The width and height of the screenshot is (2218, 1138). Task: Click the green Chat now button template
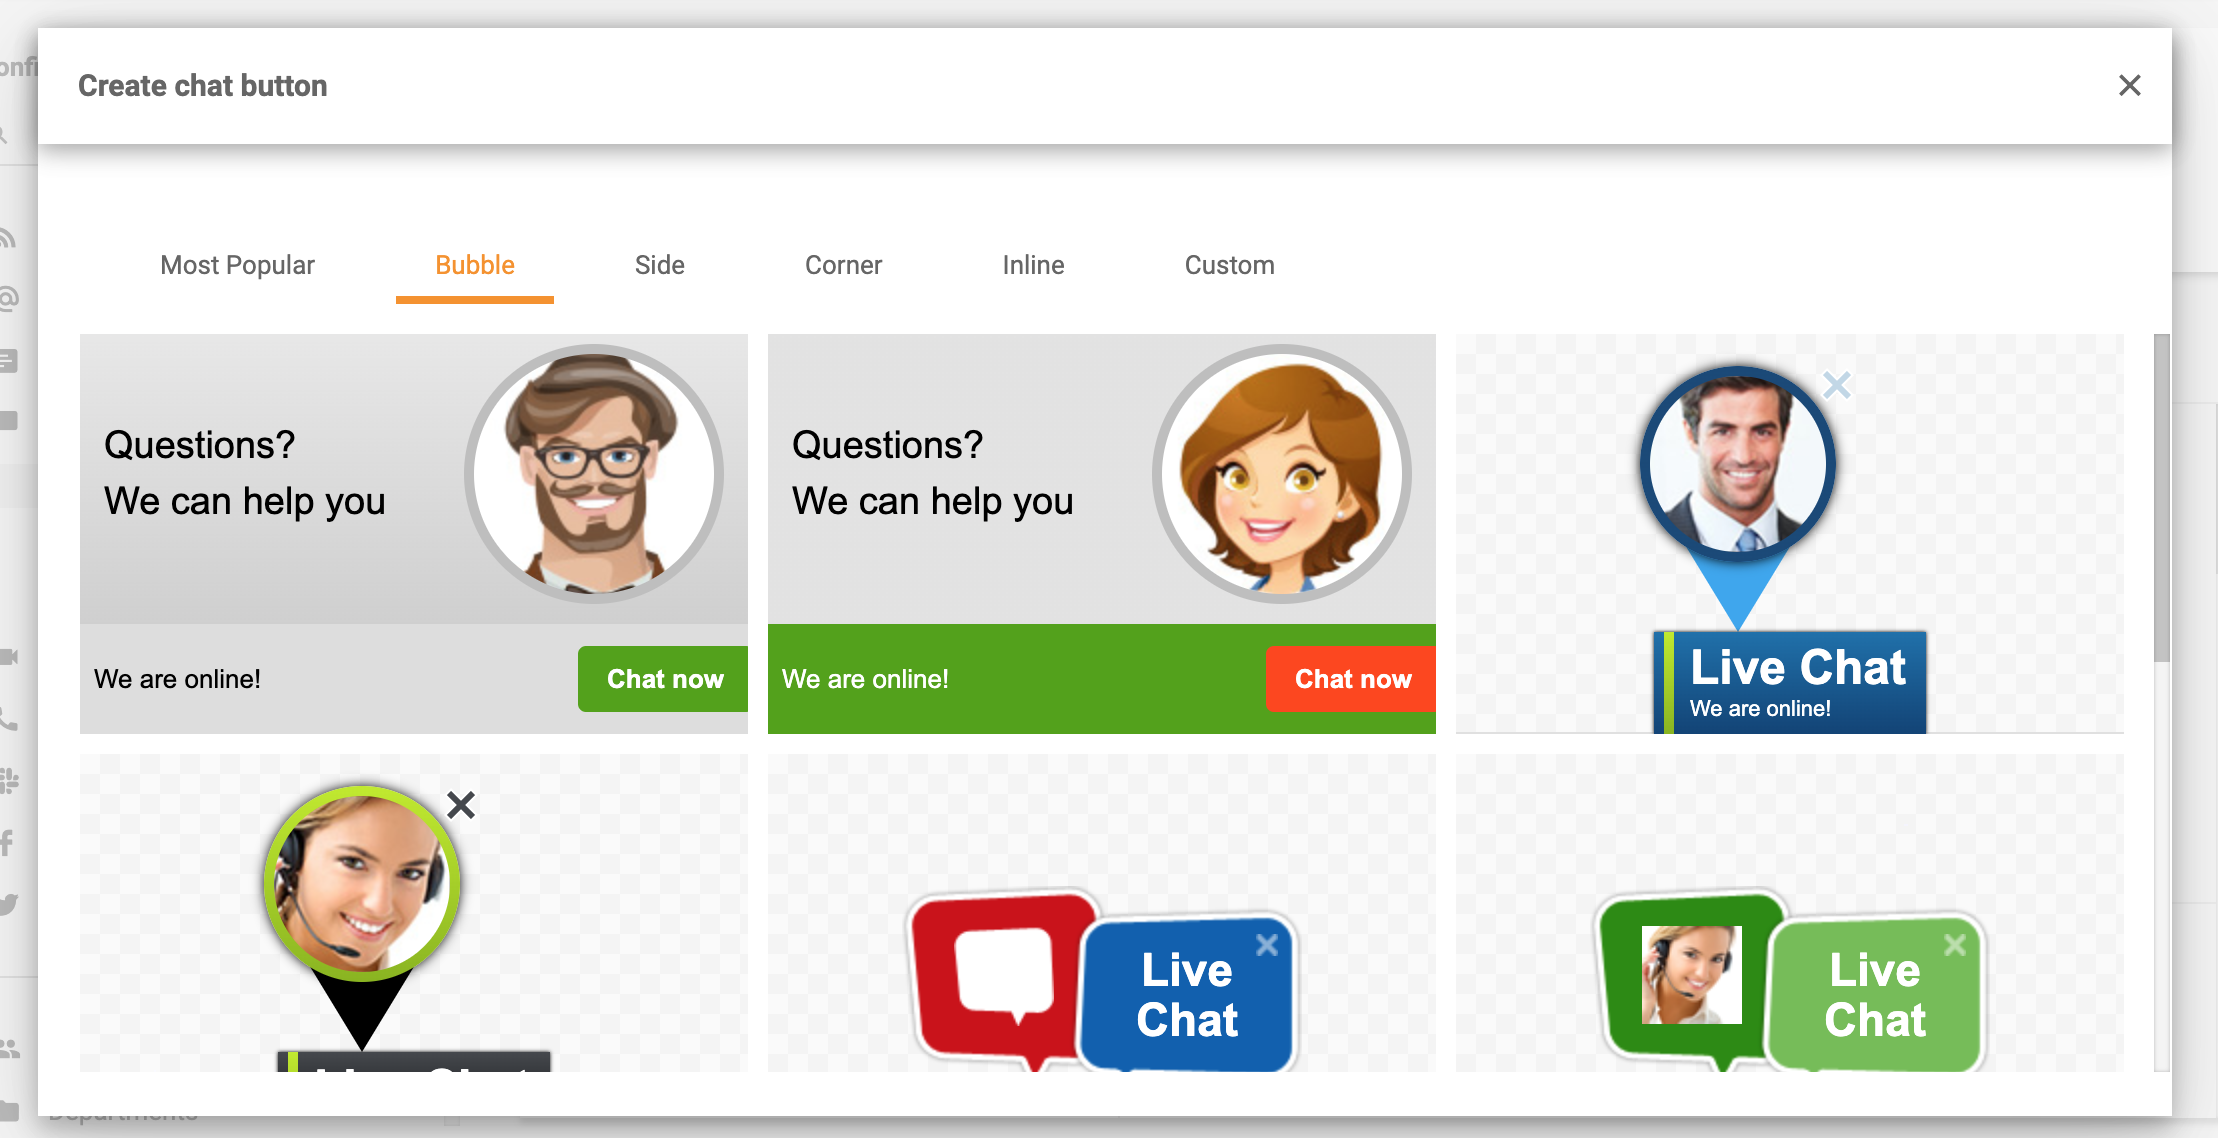coord(662,679)
